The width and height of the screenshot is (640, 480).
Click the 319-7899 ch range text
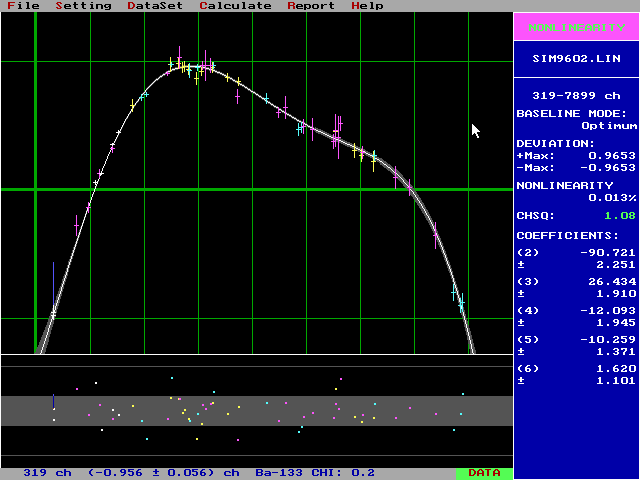(576, 96)
